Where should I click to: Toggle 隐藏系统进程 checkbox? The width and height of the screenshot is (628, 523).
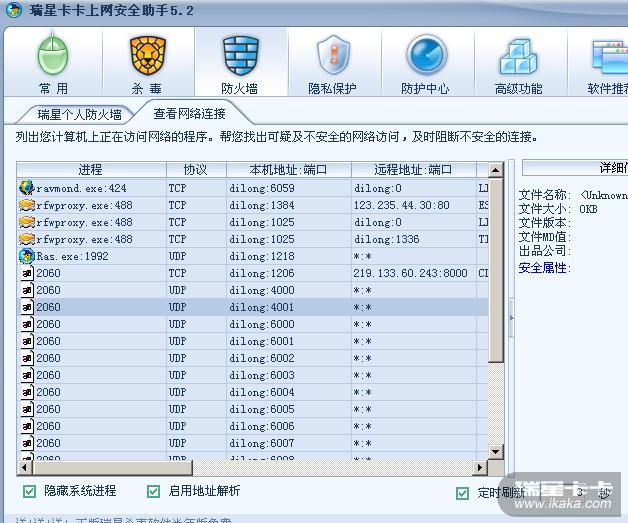pos(29,491)
